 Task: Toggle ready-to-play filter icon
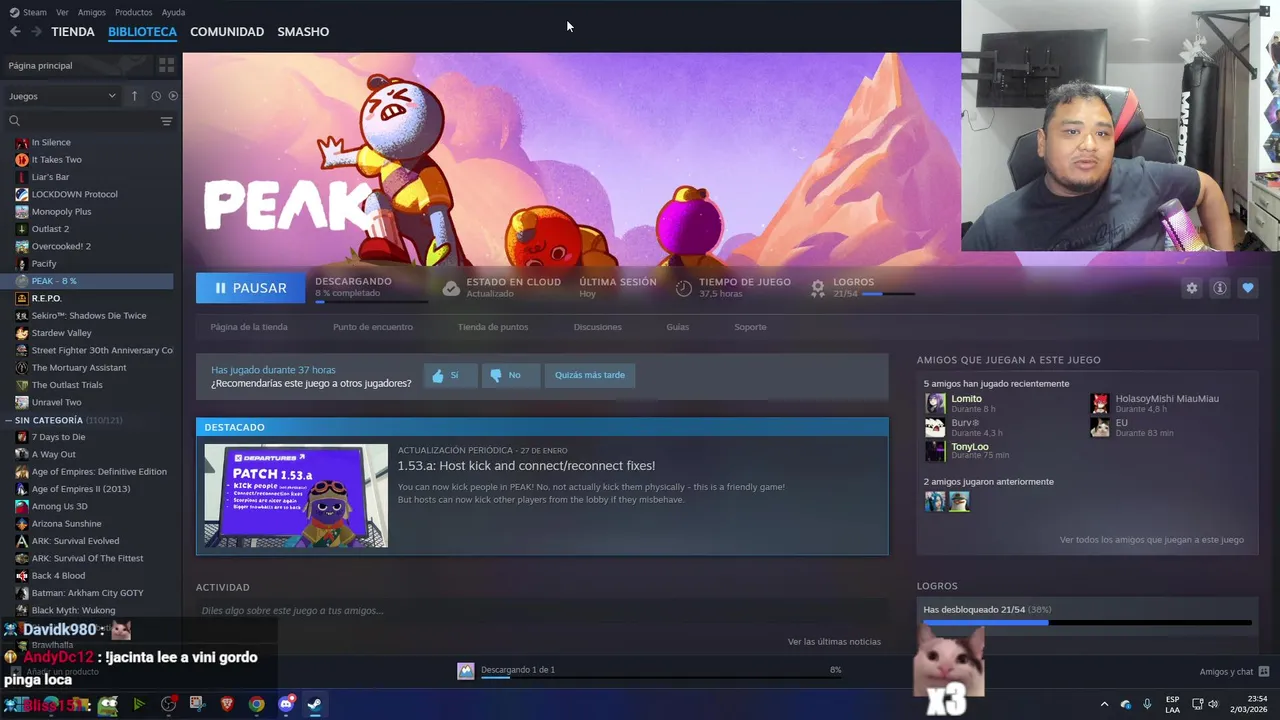pos(173,96)
